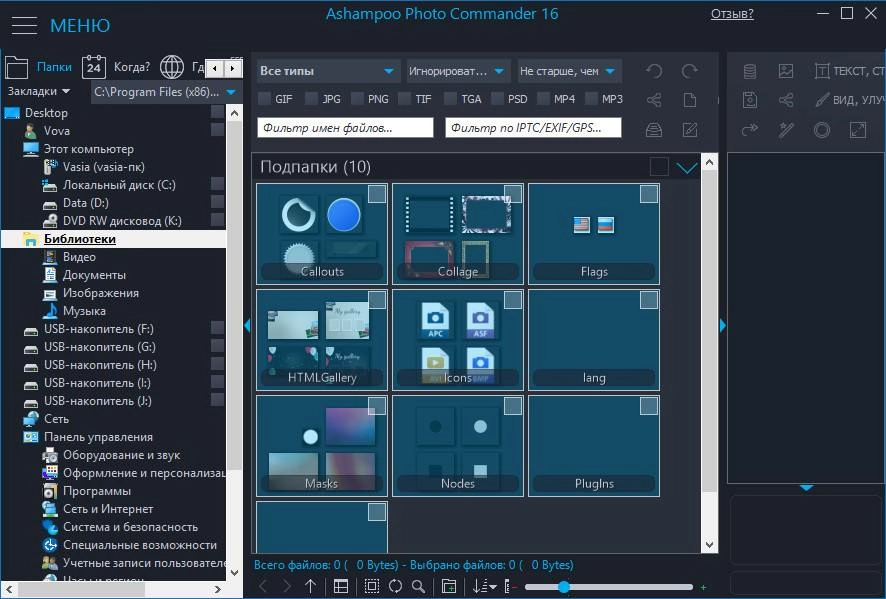Click the curved export arrow icon

pos(750,130)
